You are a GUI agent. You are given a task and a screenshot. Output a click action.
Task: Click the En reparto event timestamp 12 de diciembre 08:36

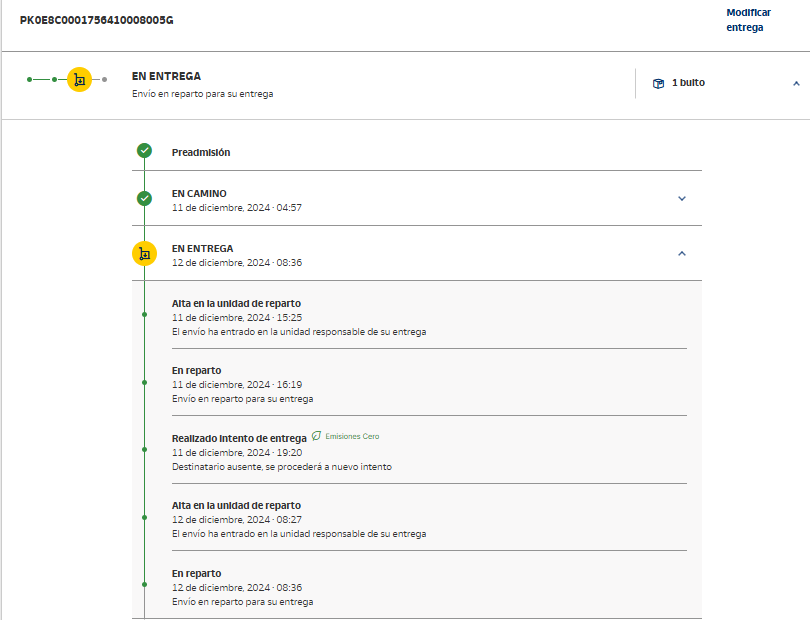(237, 588)
